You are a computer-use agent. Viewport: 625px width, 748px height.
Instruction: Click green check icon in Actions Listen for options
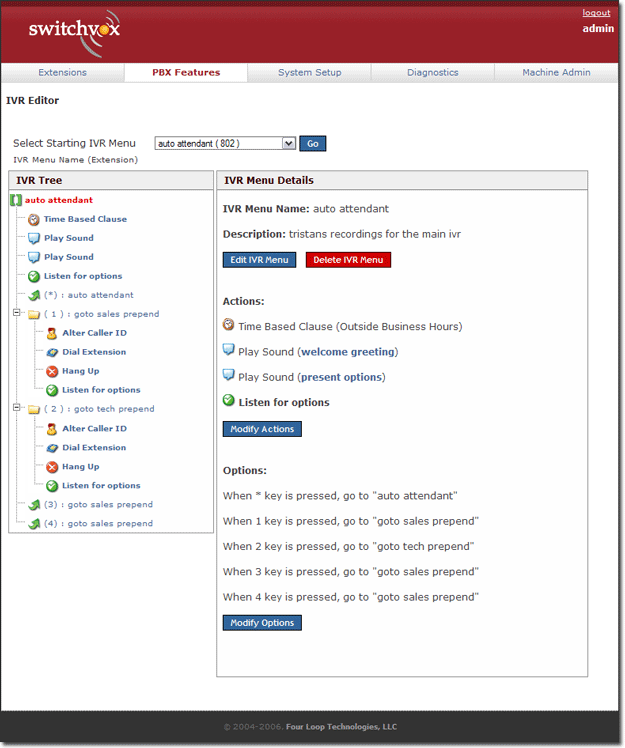[x=229, y=400]
